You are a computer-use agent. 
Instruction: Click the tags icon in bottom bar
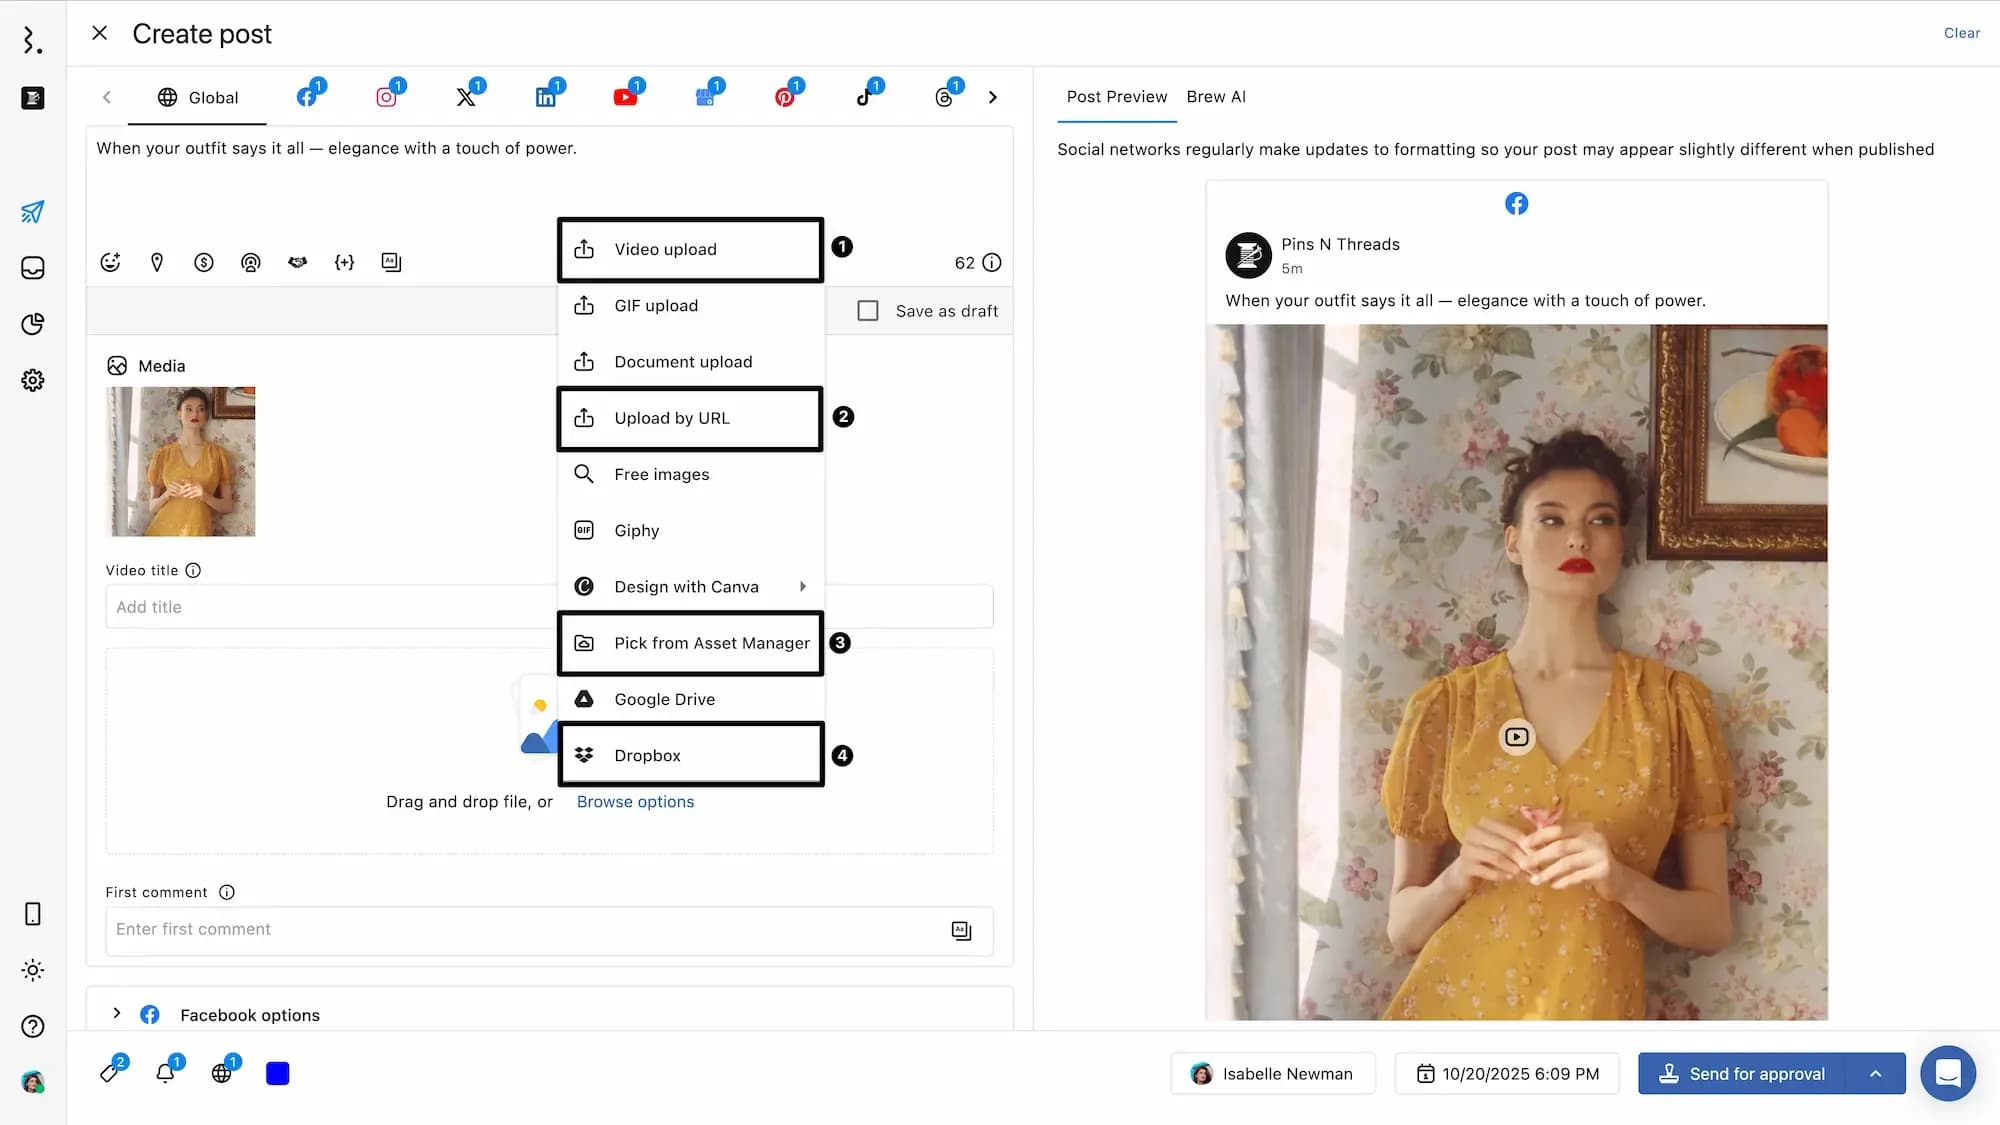click(110, 1073)
